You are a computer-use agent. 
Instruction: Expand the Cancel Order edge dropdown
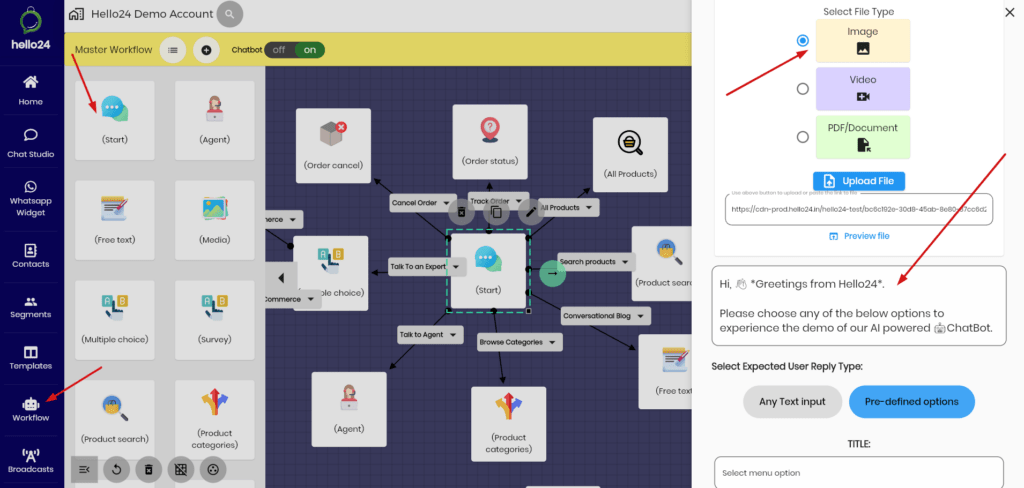[447, 203]
